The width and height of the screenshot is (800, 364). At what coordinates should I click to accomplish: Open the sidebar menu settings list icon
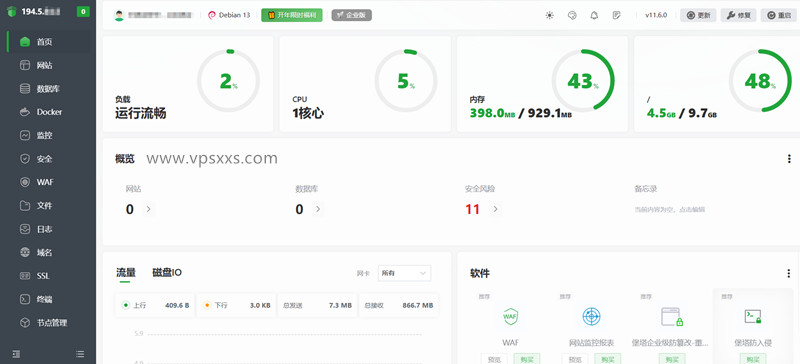click(80, 353)
